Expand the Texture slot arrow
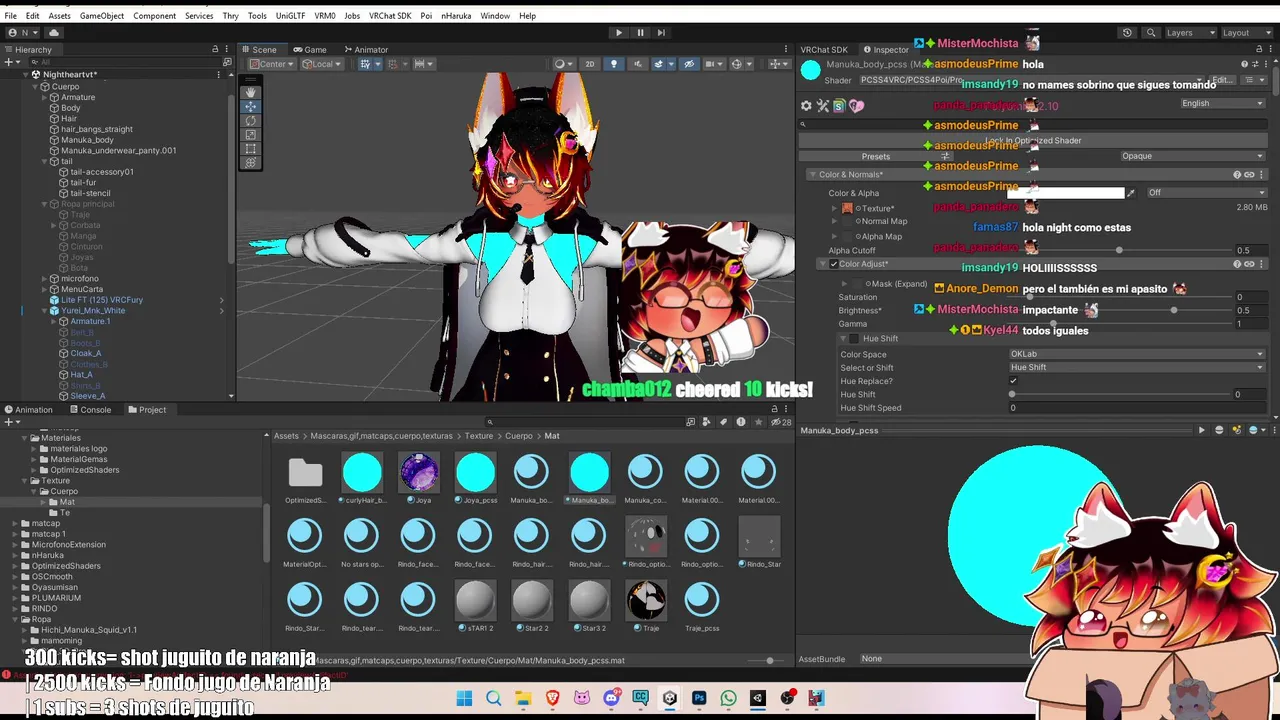Image resolution: width=1280 pixels, height=720 pixels. [834, 208]
